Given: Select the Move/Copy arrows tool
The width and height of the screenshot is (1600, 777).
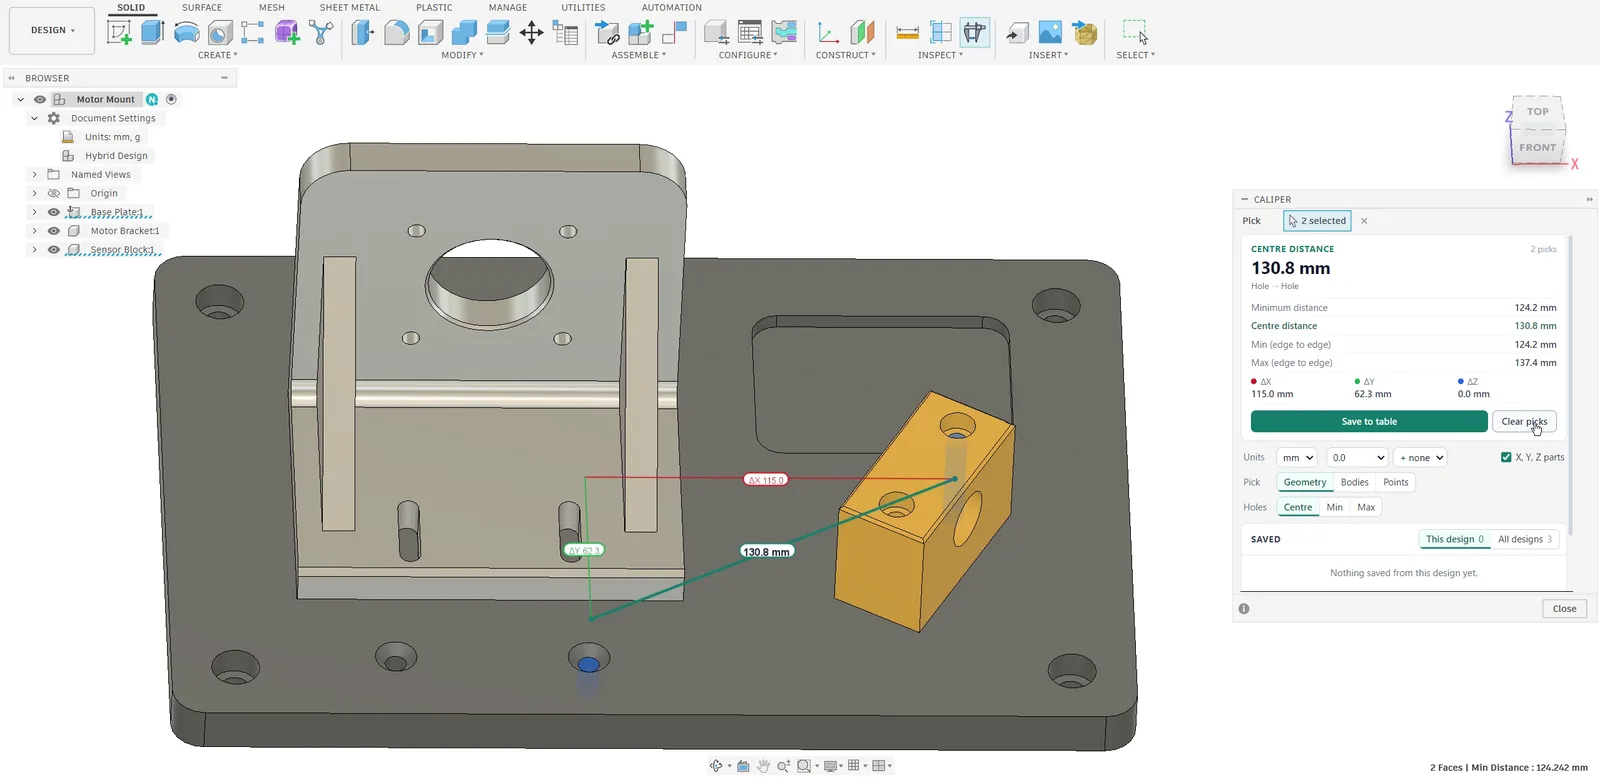Looking at the screenshot, I should tap(531, 32).
